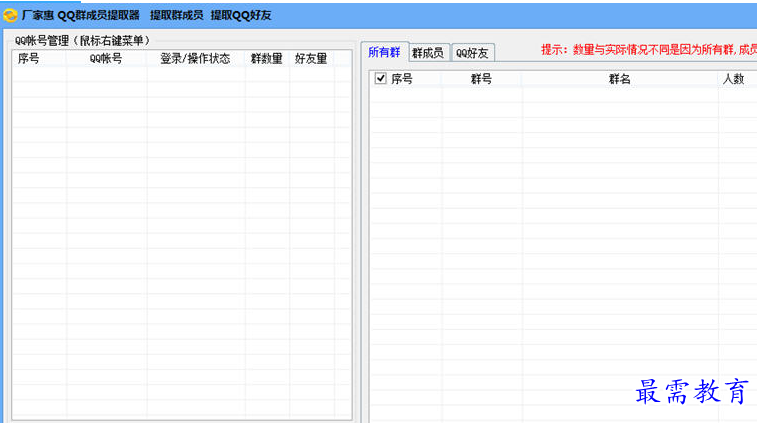This screenshot has height=423, width=757.
Task: Sort by the 群名 column header
Action: 619,79
